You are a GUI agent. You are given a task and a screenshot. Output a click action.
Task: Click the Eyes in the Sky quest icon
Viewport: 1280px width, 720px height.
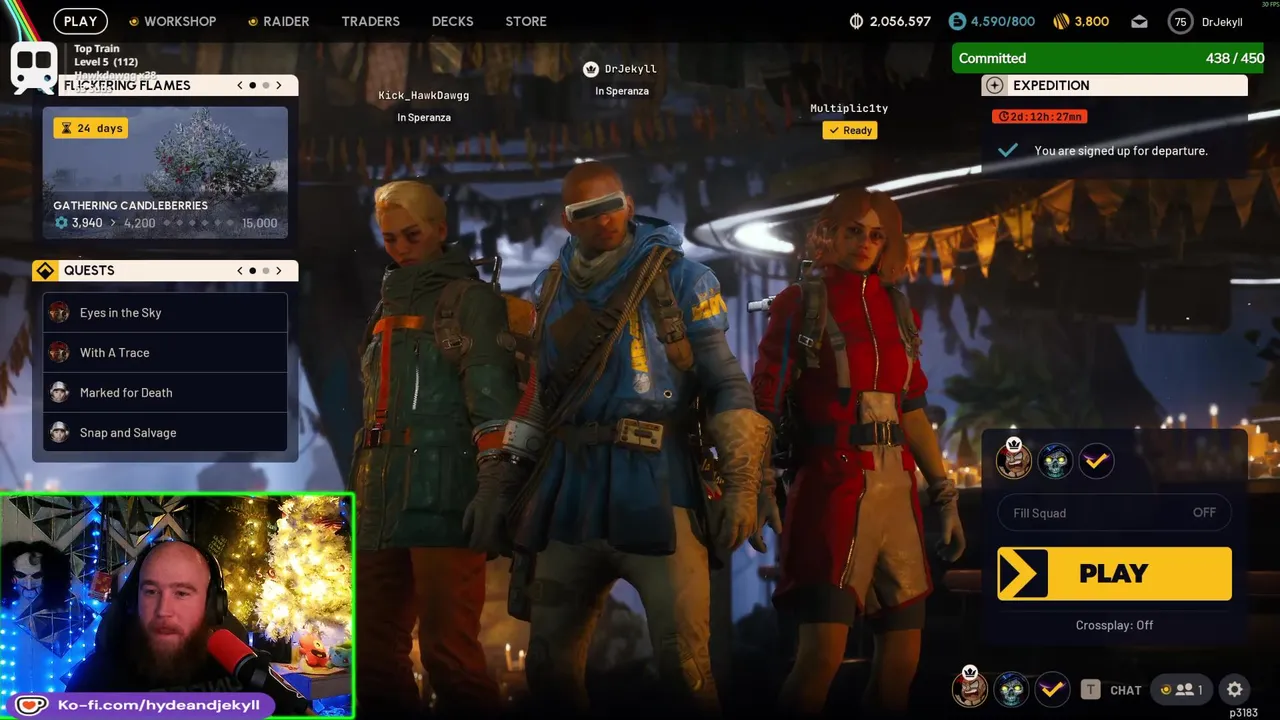[59, 312]
